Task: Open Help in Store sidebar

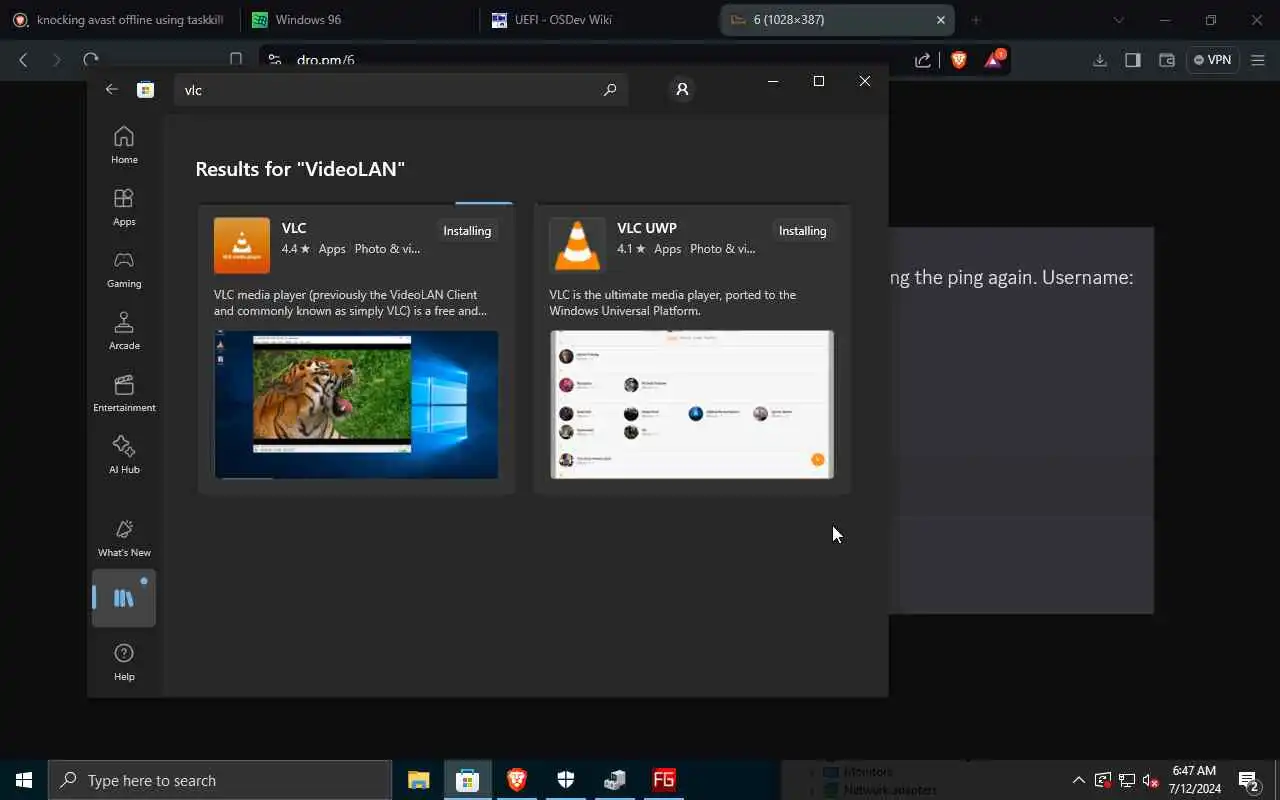Action: coord(124,662)
